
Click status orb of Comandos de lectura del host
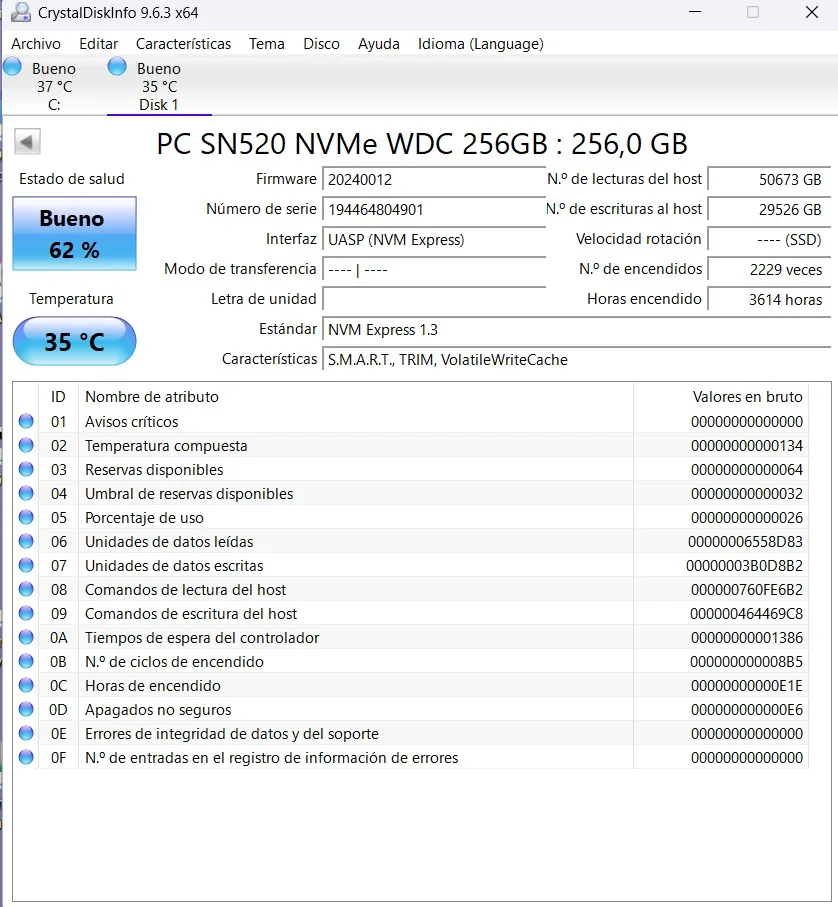[x=26, y=589]
